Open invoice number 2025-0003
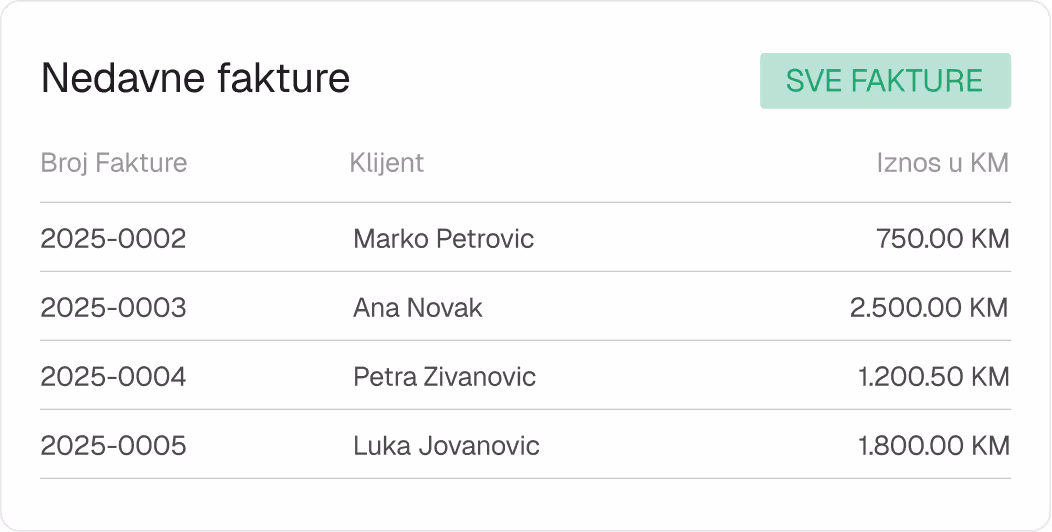Image resolution: width=1052 pixels, height=532 pixels. (113, 308)
